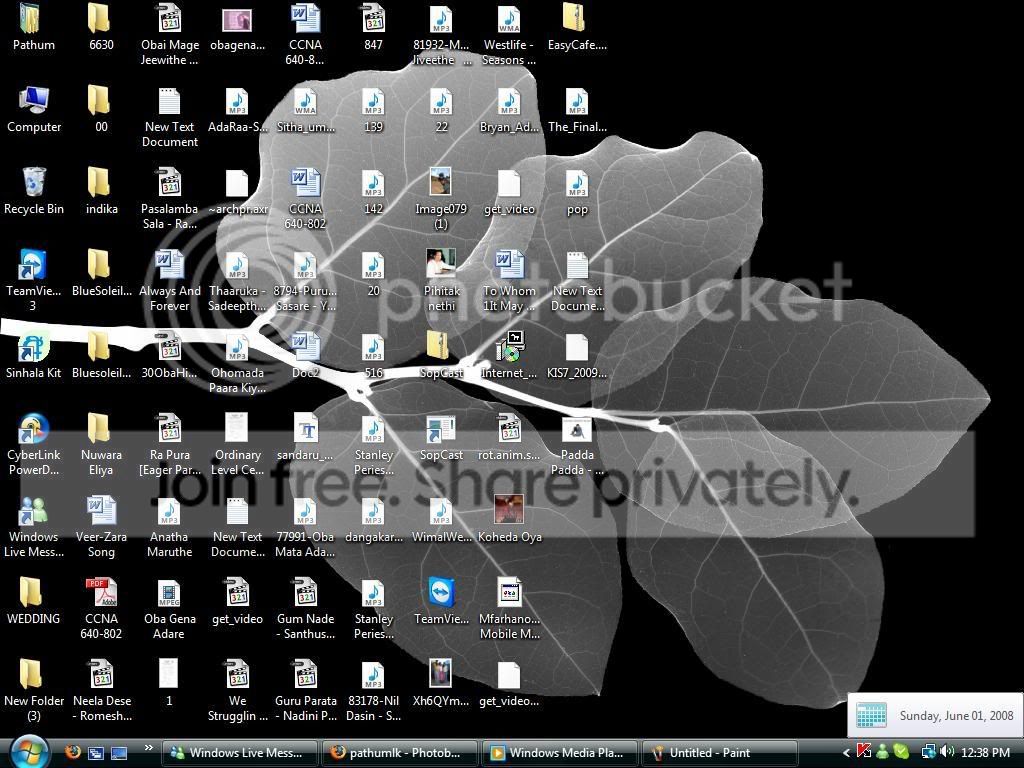Open the volume speaker tray icon
This screenshot has height=768, width=1024.
[x=948, y=752]
